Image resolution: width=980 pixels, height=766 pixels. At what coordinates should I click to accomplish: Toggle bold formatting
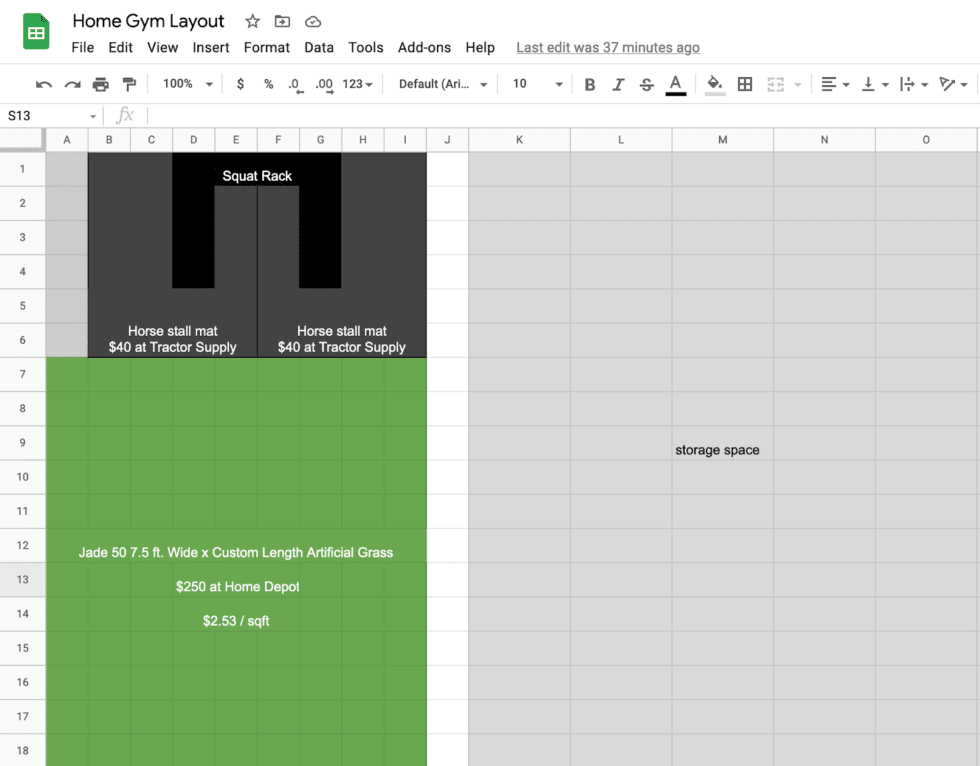click(590, 85)
